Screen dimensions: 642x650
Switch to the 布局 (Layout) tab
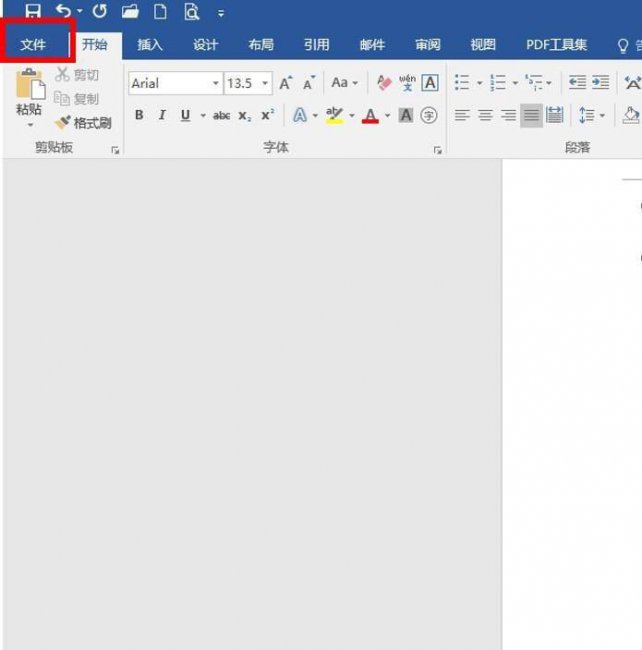click(x=261, y=44)
